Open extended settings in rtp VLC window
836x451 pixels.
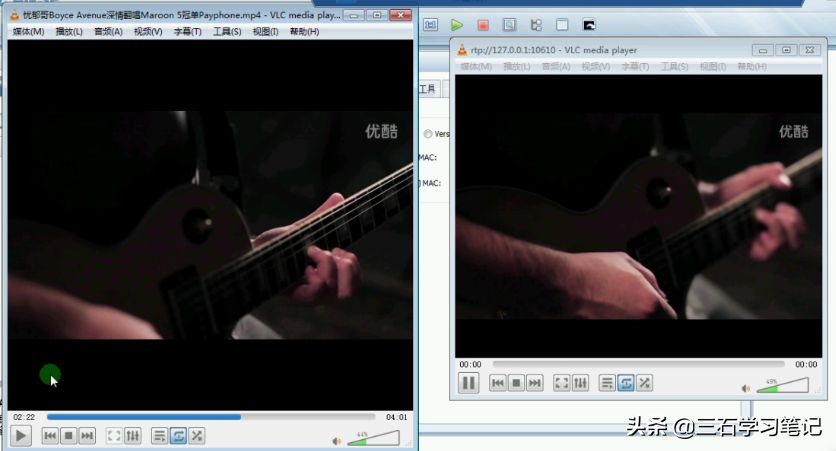[x=581, y=383]
